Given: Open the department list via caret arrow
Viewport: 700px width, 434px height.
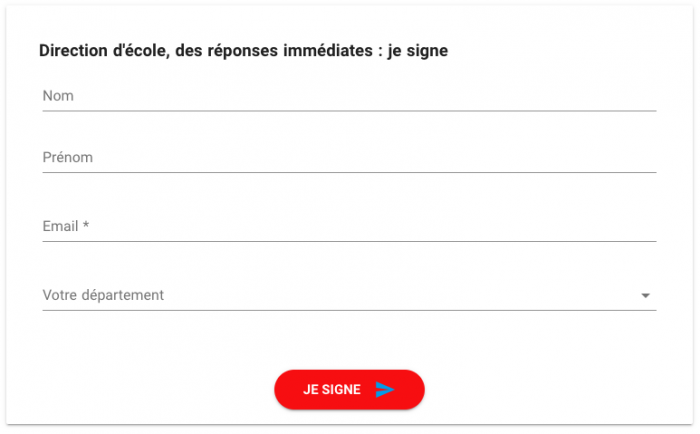Looking at the screenshot, I should [645, 296].
